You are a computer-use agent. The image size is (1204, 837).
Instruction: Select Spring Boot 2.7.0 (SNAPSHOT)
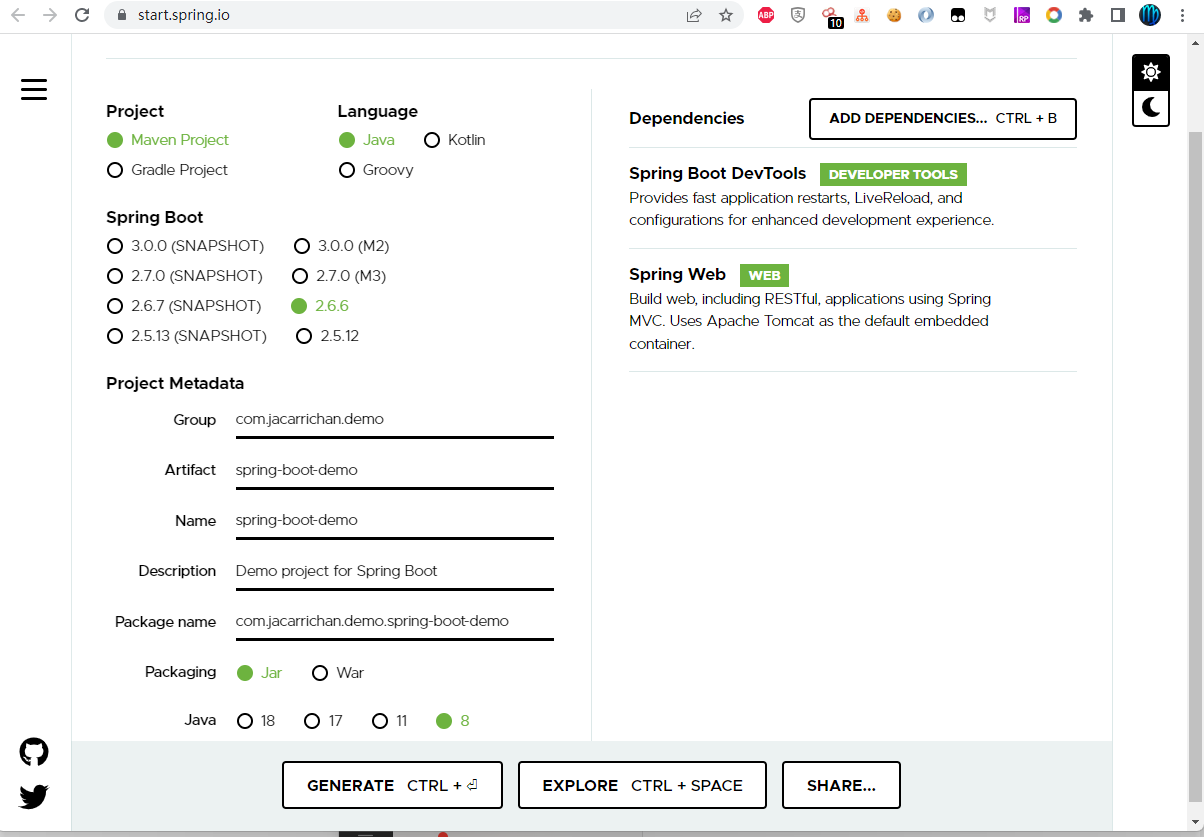pyautogui.click(x=185, y=276)
